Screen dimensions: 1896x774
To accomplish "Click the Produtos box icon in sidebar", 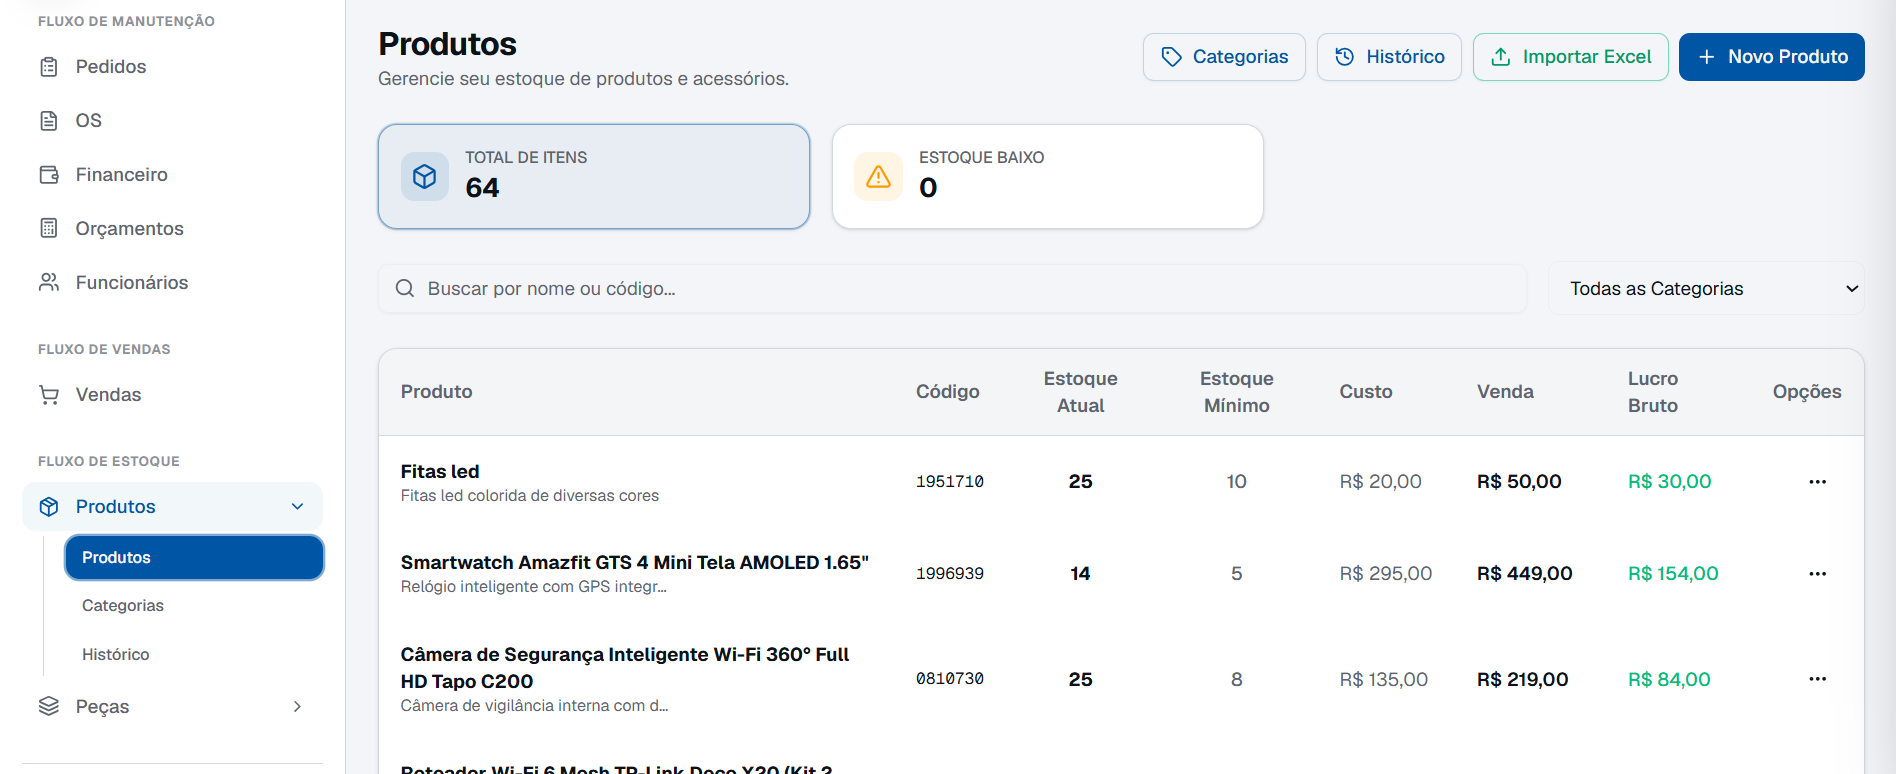I will [x=49, y=507].
